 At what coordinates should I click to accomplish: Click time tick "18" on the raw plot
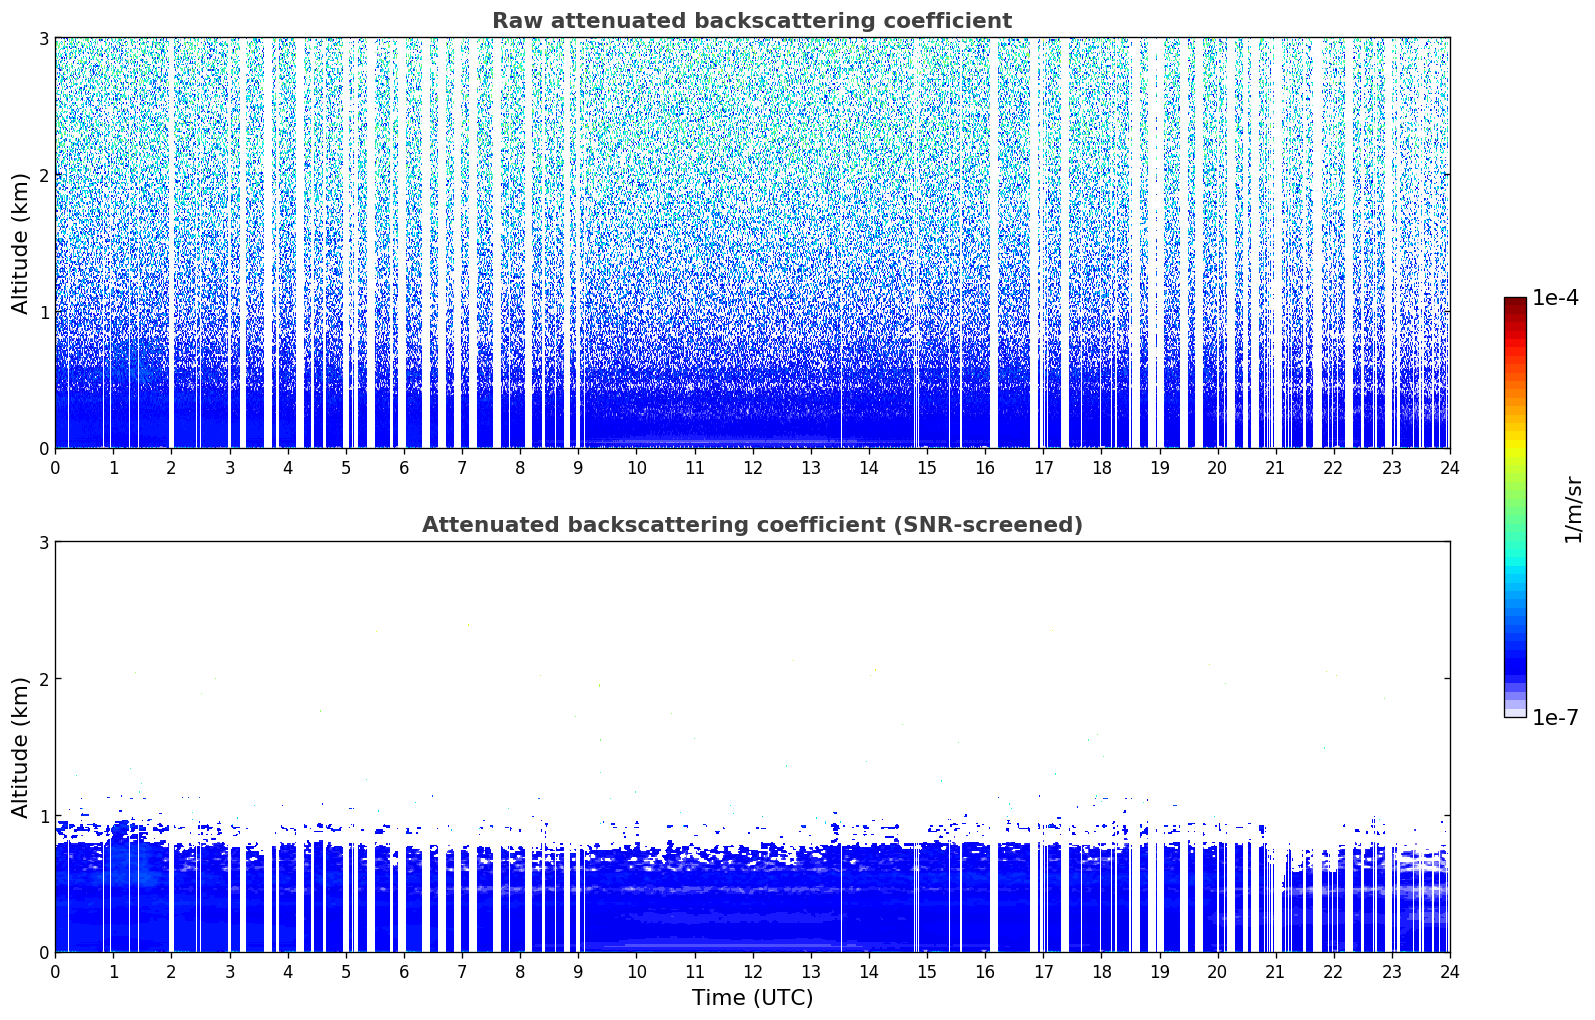pos(1101,467)
